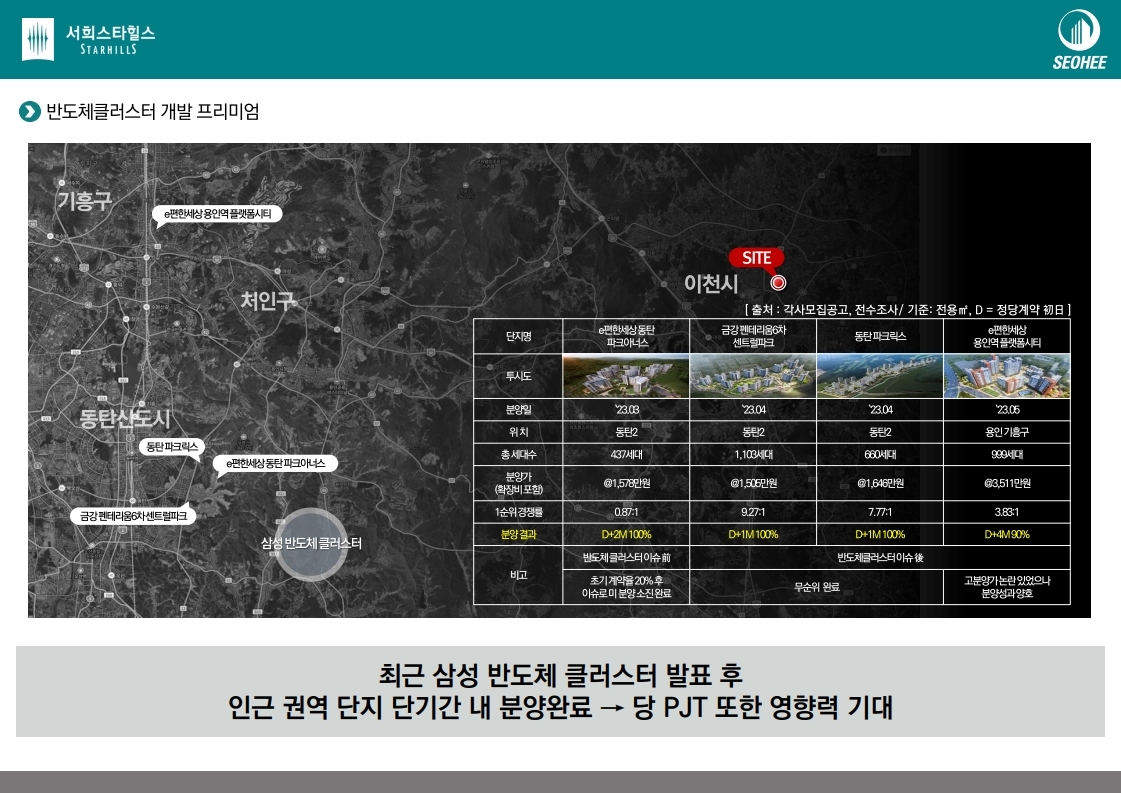Click the 동탄 파크릭스 table column header

pos(880,336)
